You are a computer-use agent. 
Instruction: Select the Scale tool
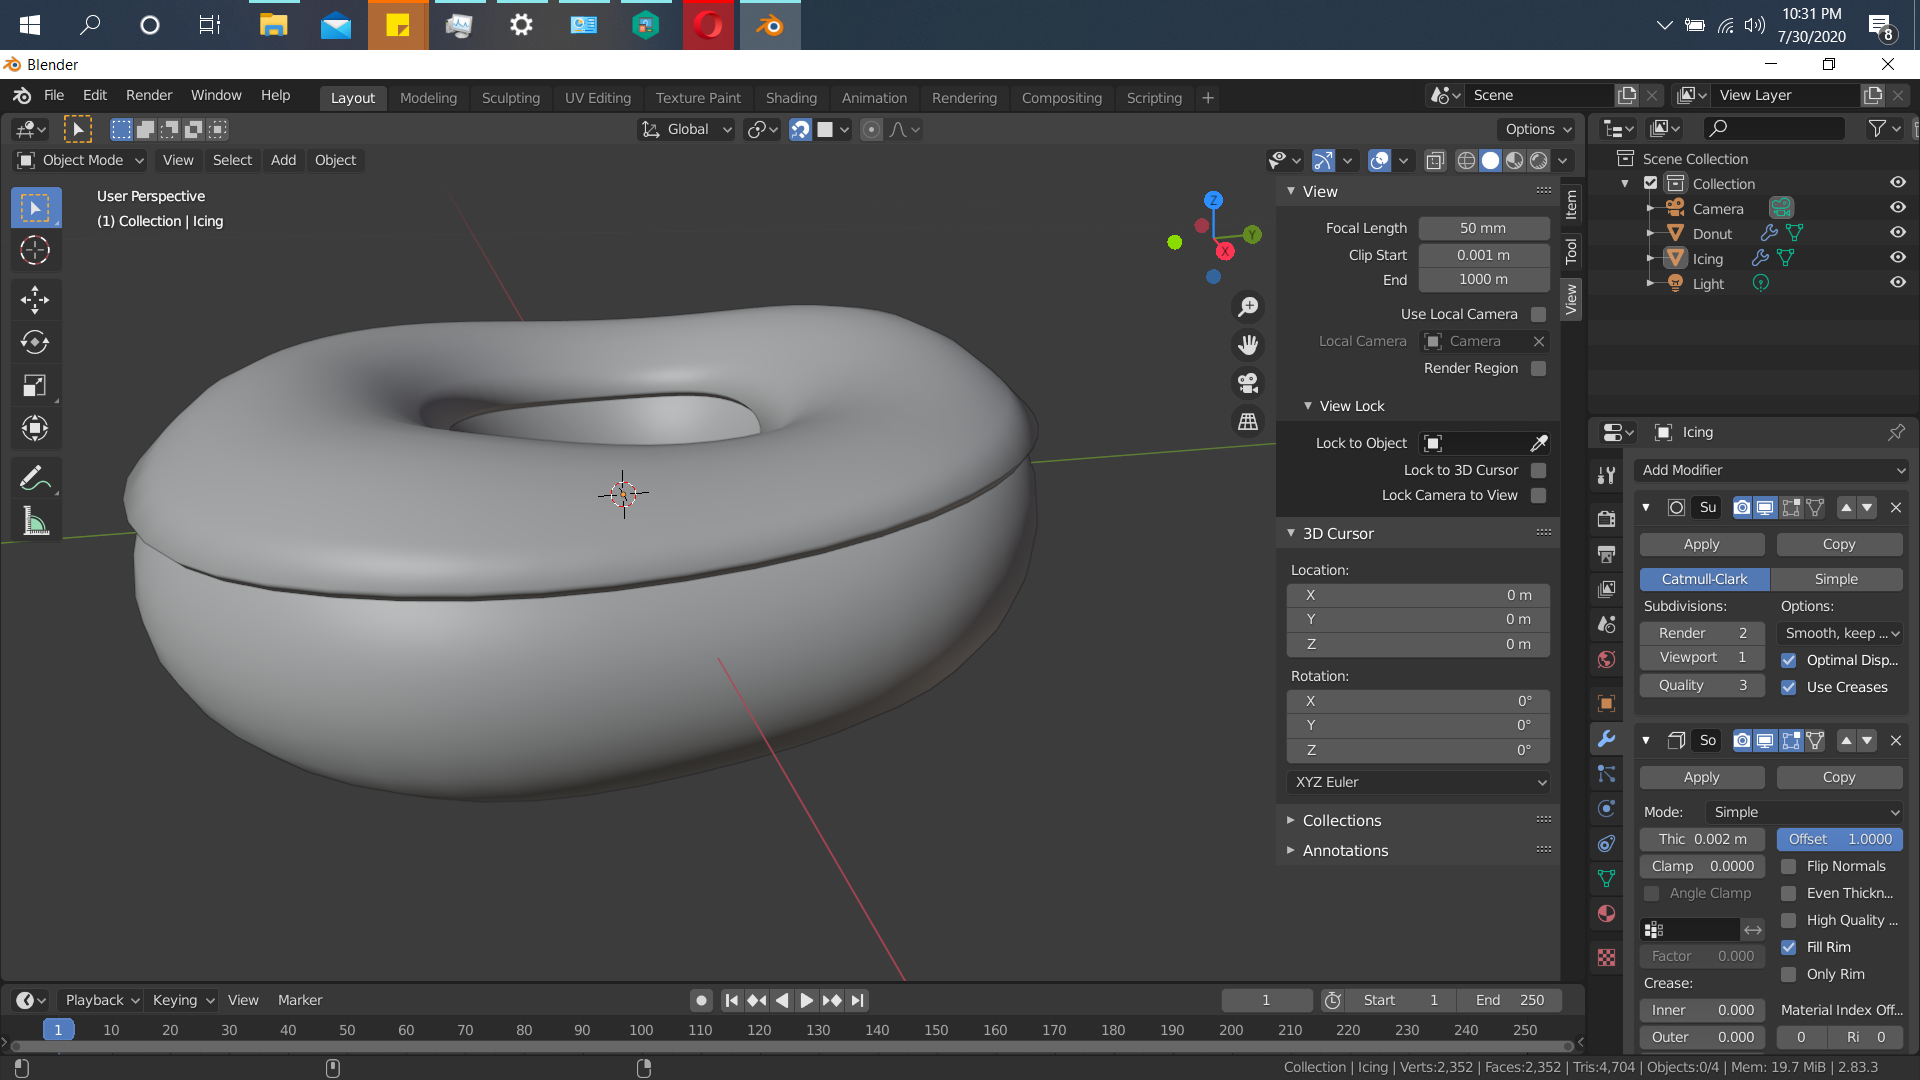pos(36,385)
